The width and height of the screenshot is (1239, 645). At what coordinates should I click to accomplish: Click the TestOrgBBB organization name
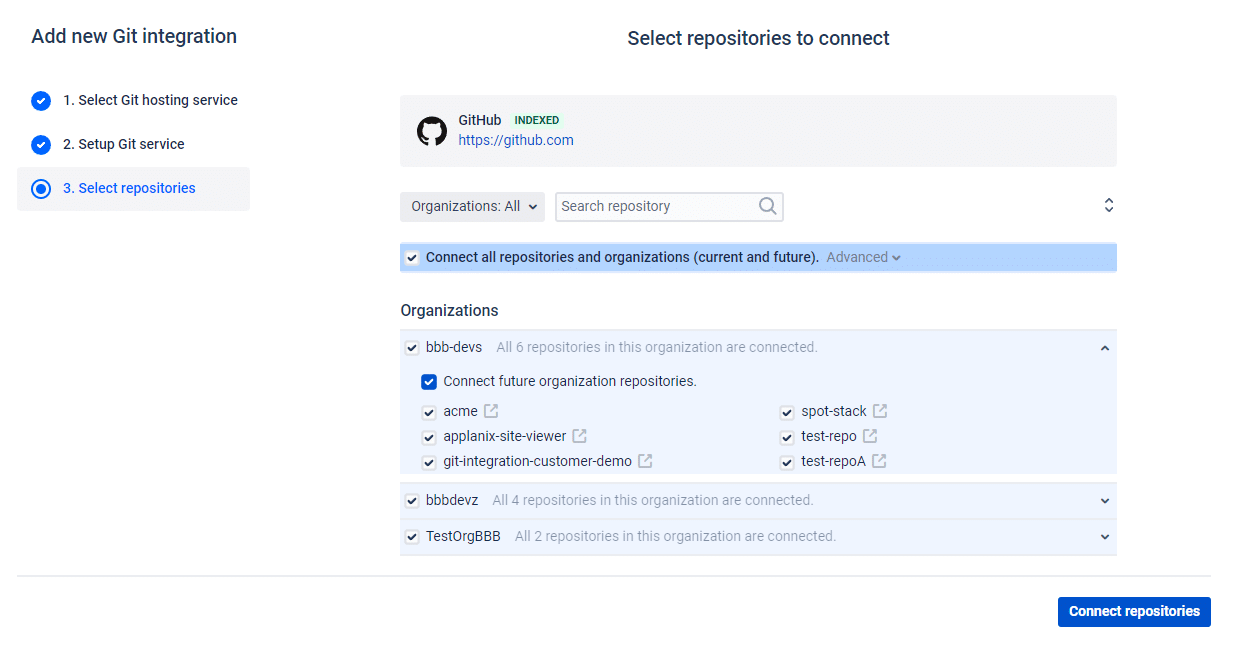463,536
